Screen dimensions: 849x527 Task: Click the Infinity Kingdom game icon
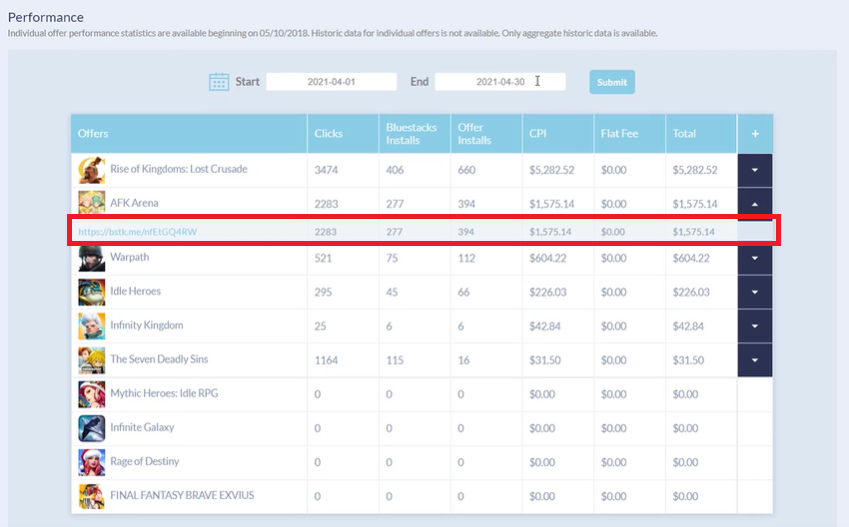[92, 326]
